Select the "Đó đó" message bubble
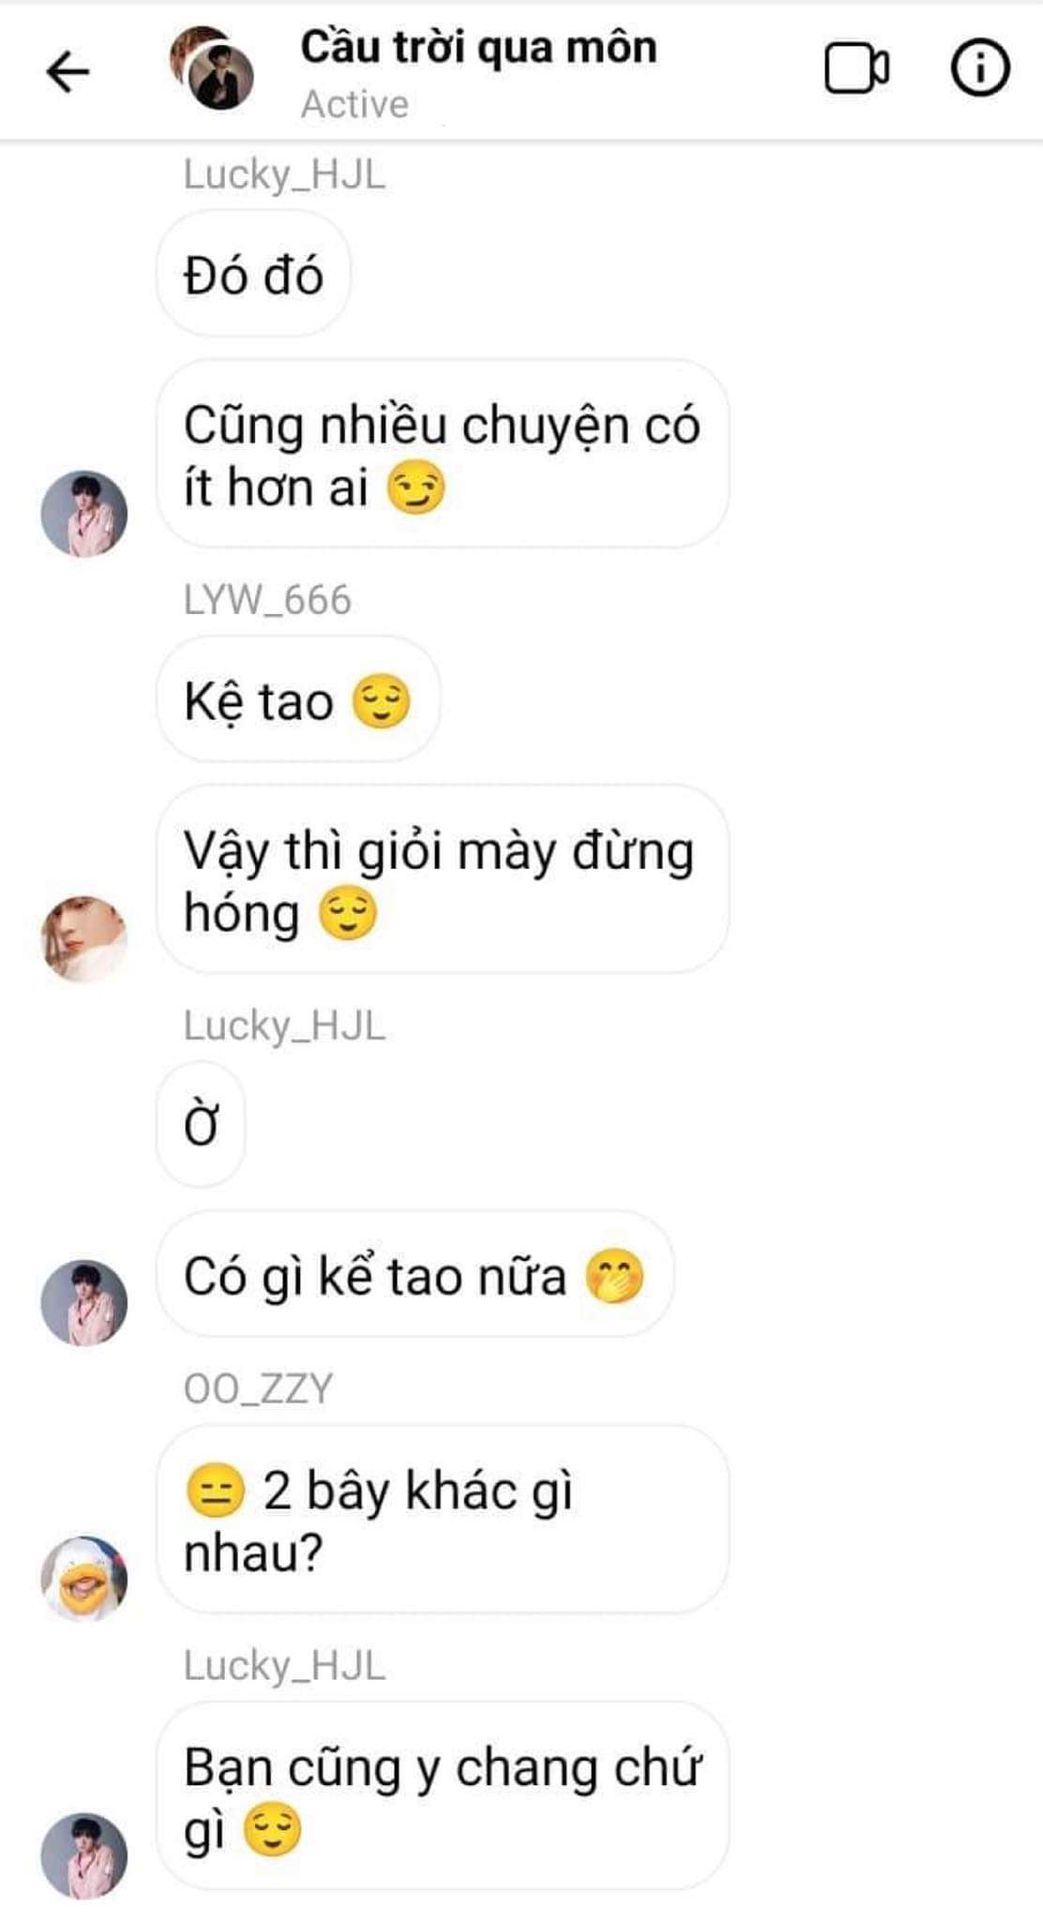Image resolution: width=1043 pixels, height=1920 pixels. click(253, 275)
